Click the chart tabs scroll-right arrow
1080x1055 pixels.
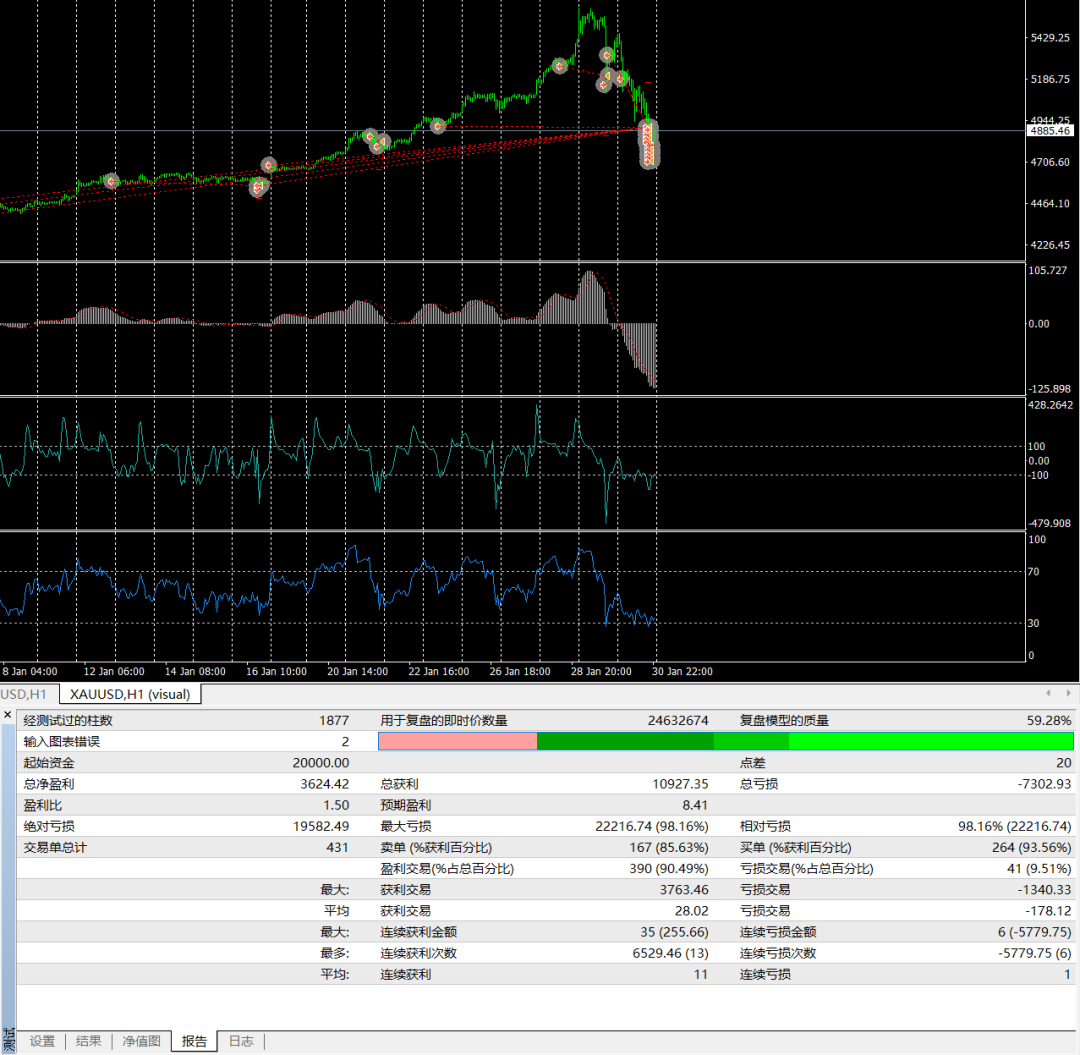1068,693
